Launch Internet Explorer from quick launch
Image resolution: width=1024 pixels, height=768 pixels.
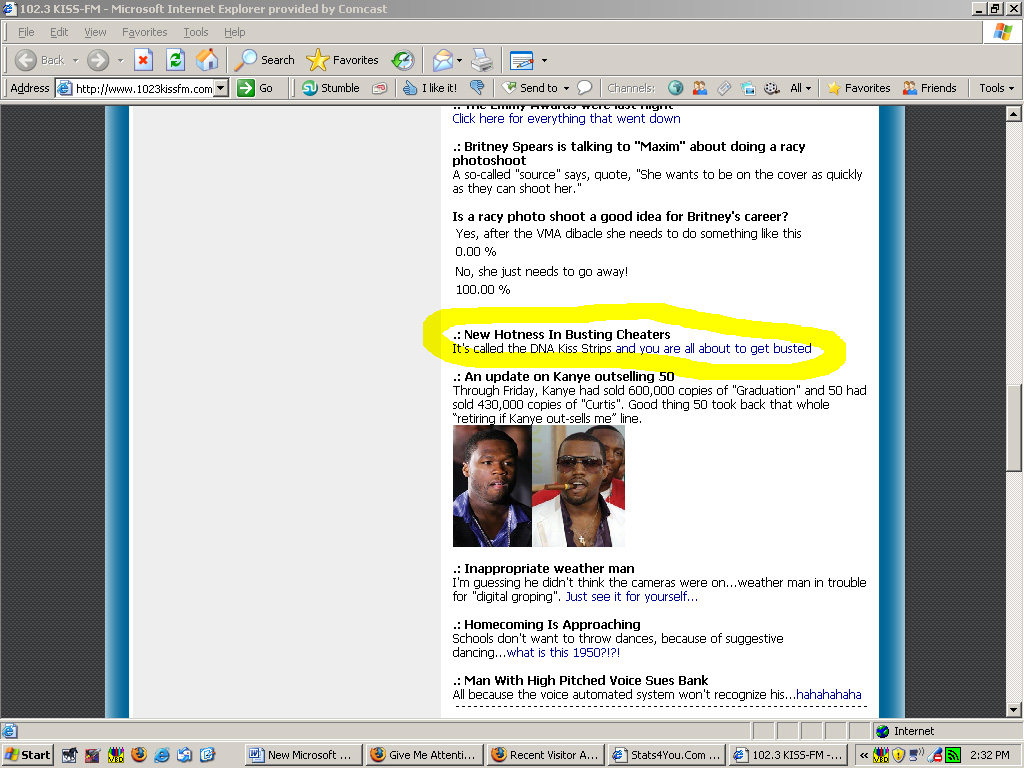point(162,755)
